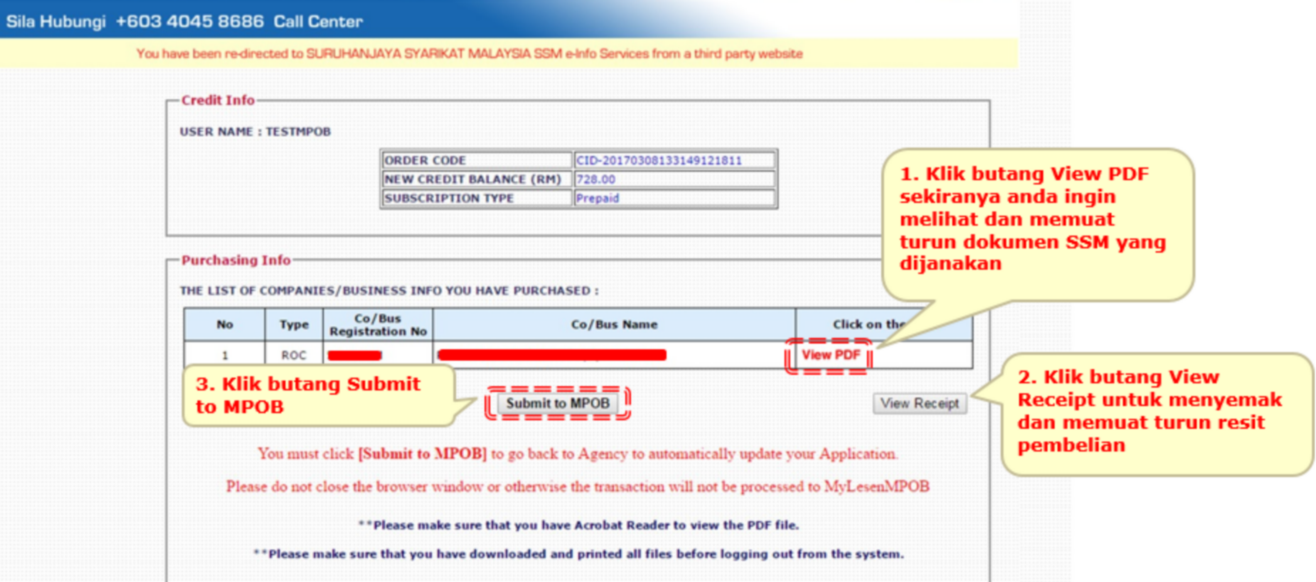This screenshot has height=582, width=1316.
Task: Click the SUBSCRIPTION TYPE label cell
Action: (x=477, y=198)
